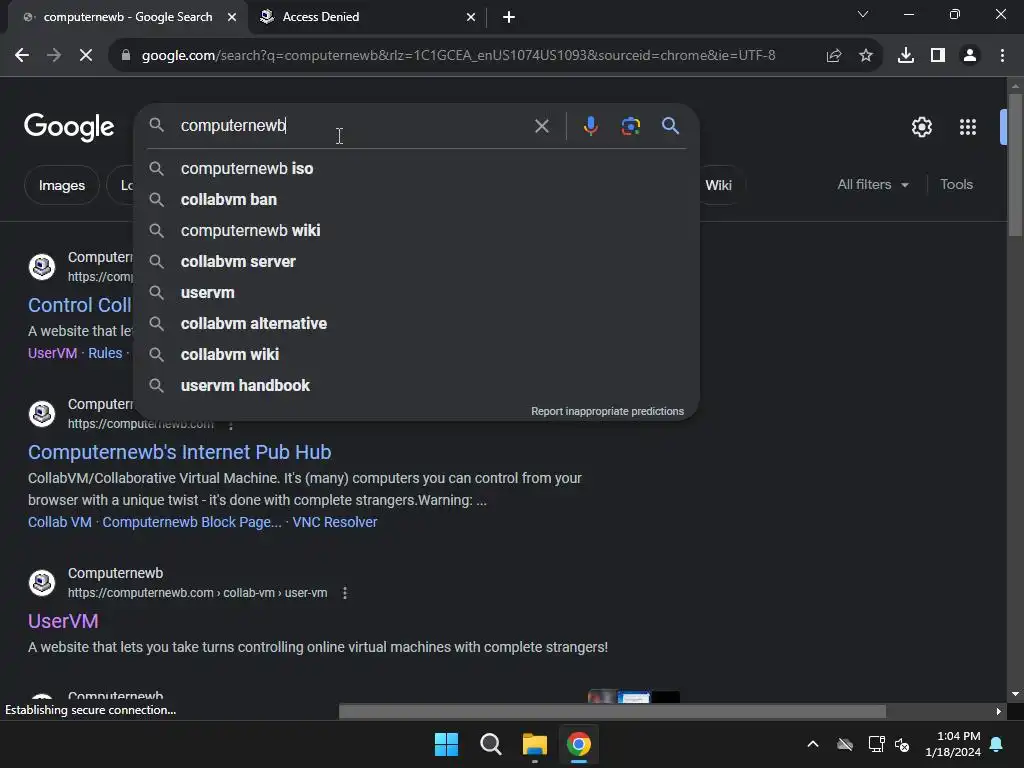Search by image with Google Lens
Image resolution: width=1024 pixels, height=768 pixels.
coord(631,126)
